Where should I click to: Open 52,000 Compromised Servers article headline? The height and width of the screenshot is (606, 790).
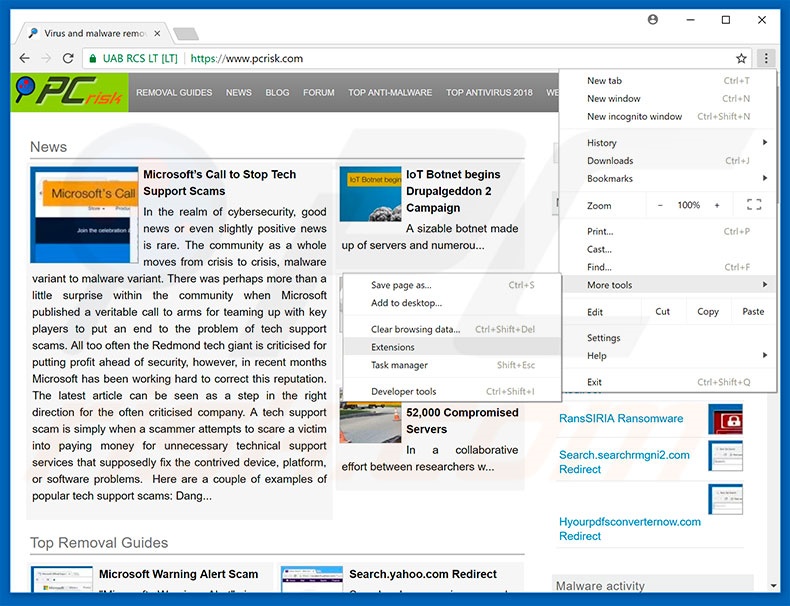462,421
